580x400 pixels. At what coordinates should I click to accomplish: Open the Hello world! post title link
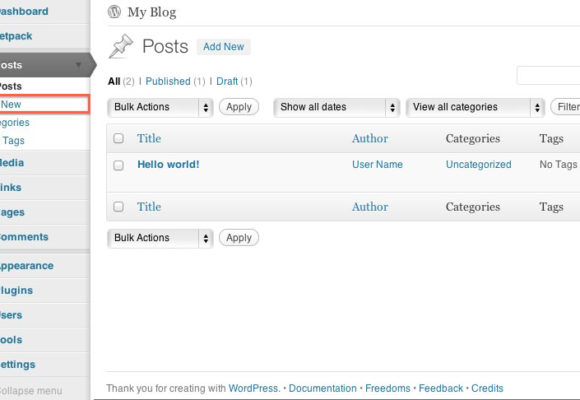[x=168, y=164]
